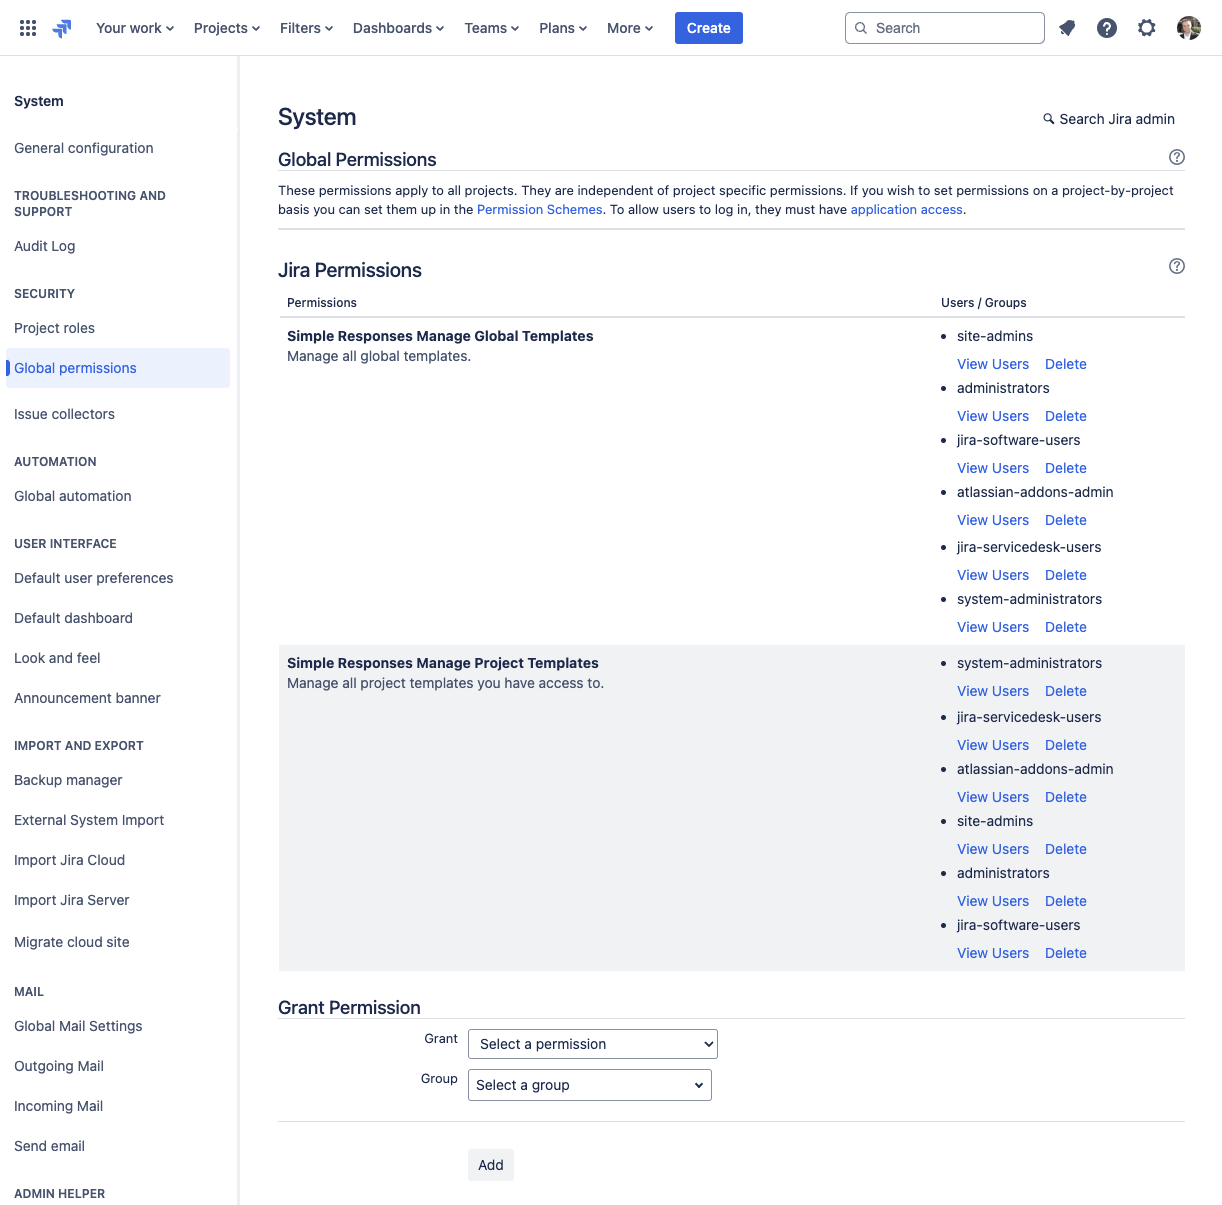Delete site-admins from Manage Global Templates
This screenshot has width=1222, height=1205.
1066,364
